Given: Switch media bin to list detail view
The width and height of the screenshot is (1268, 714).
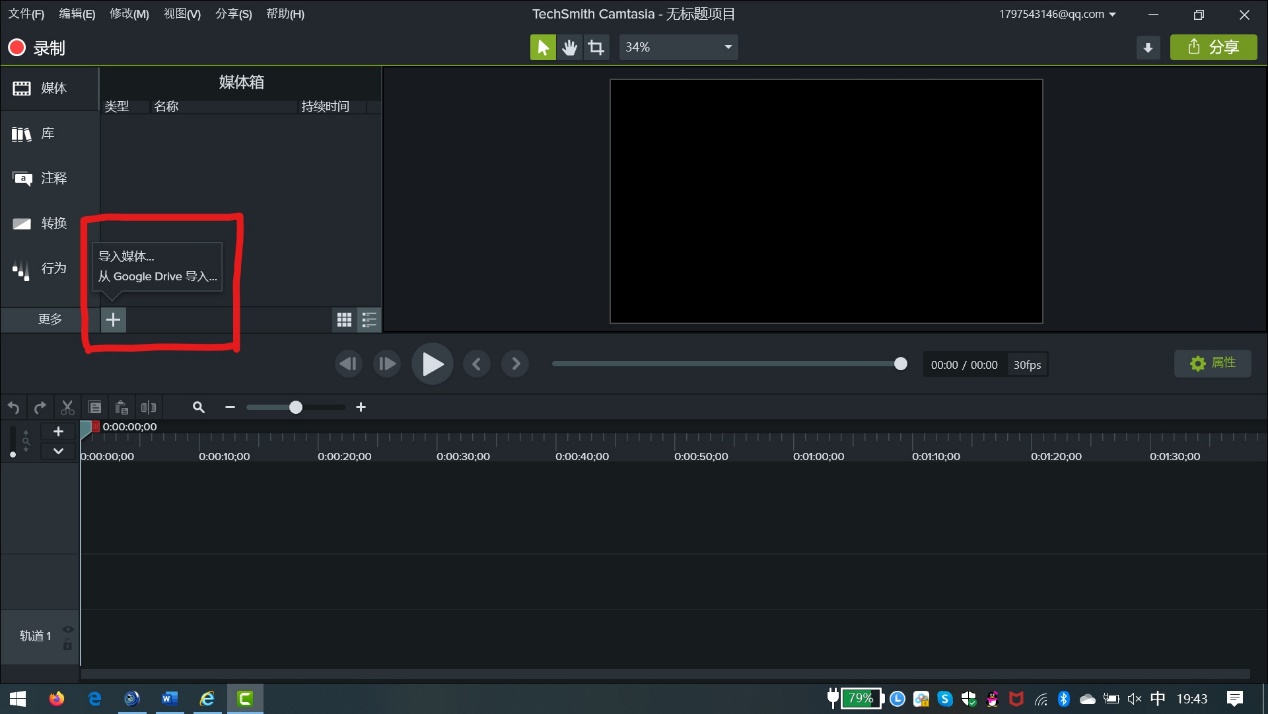Looking at the screenshot, I should click(369, 320).
